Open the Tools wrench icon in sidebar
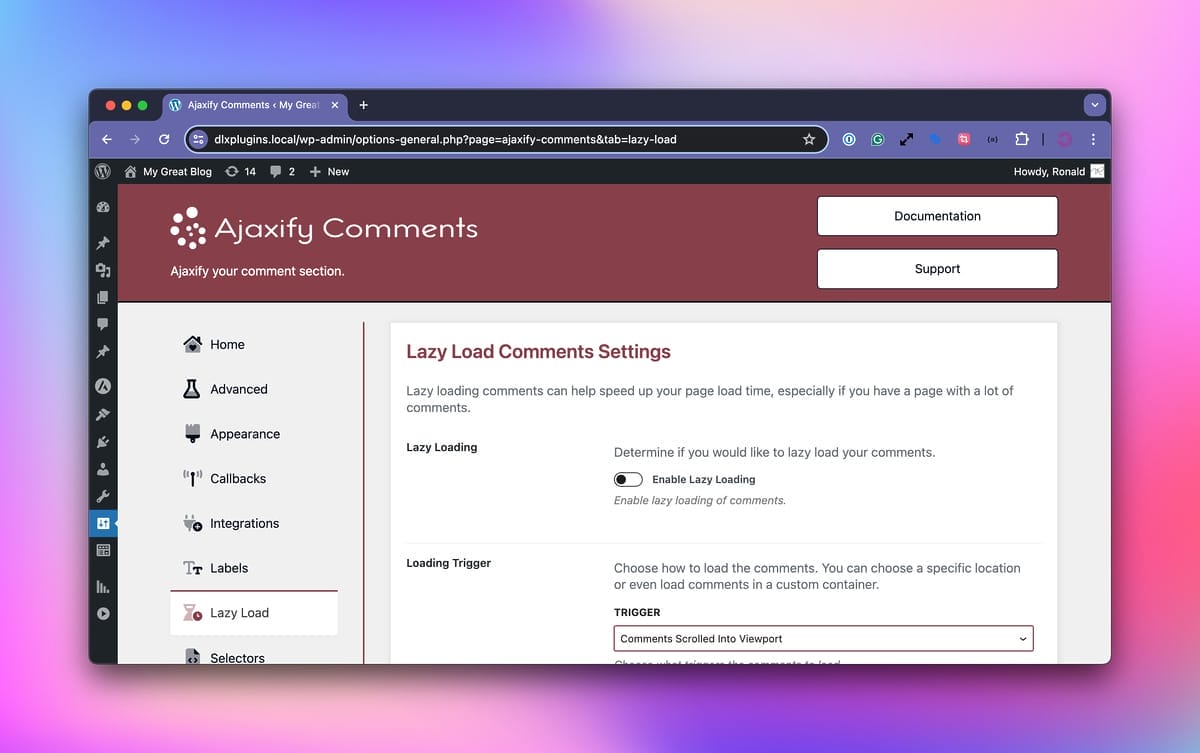The image size is (1200, 753). (x=103, y=496)
